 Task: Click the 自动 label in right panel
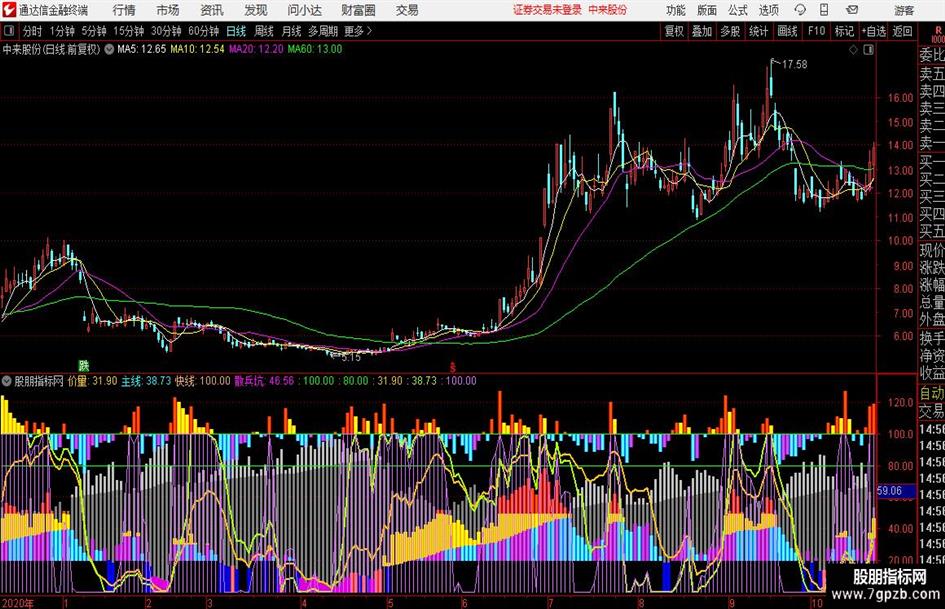pos(932,393)
